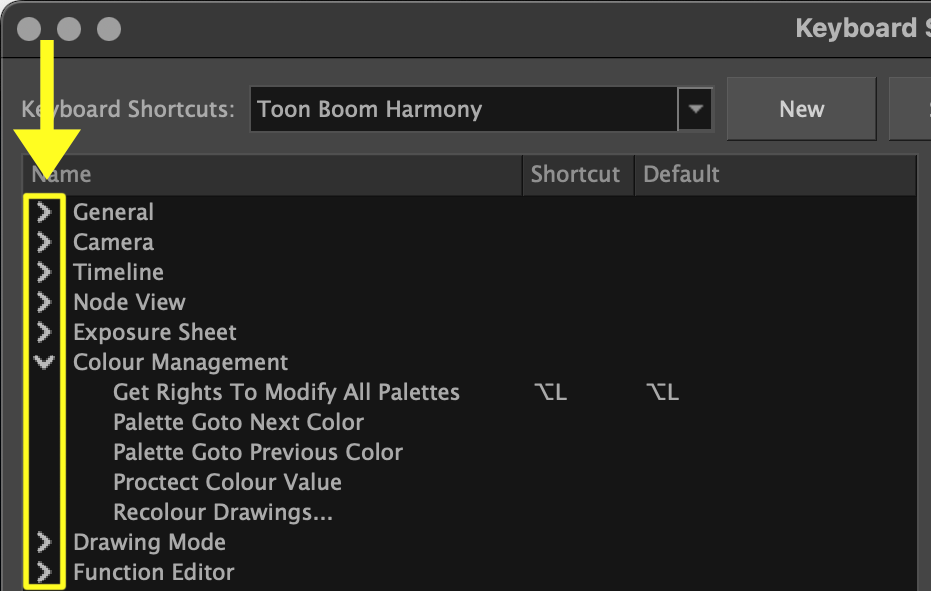Screen dimensions: 931x591
Task: Expand the Node View category arrow
Action: [x=44, y=302]
